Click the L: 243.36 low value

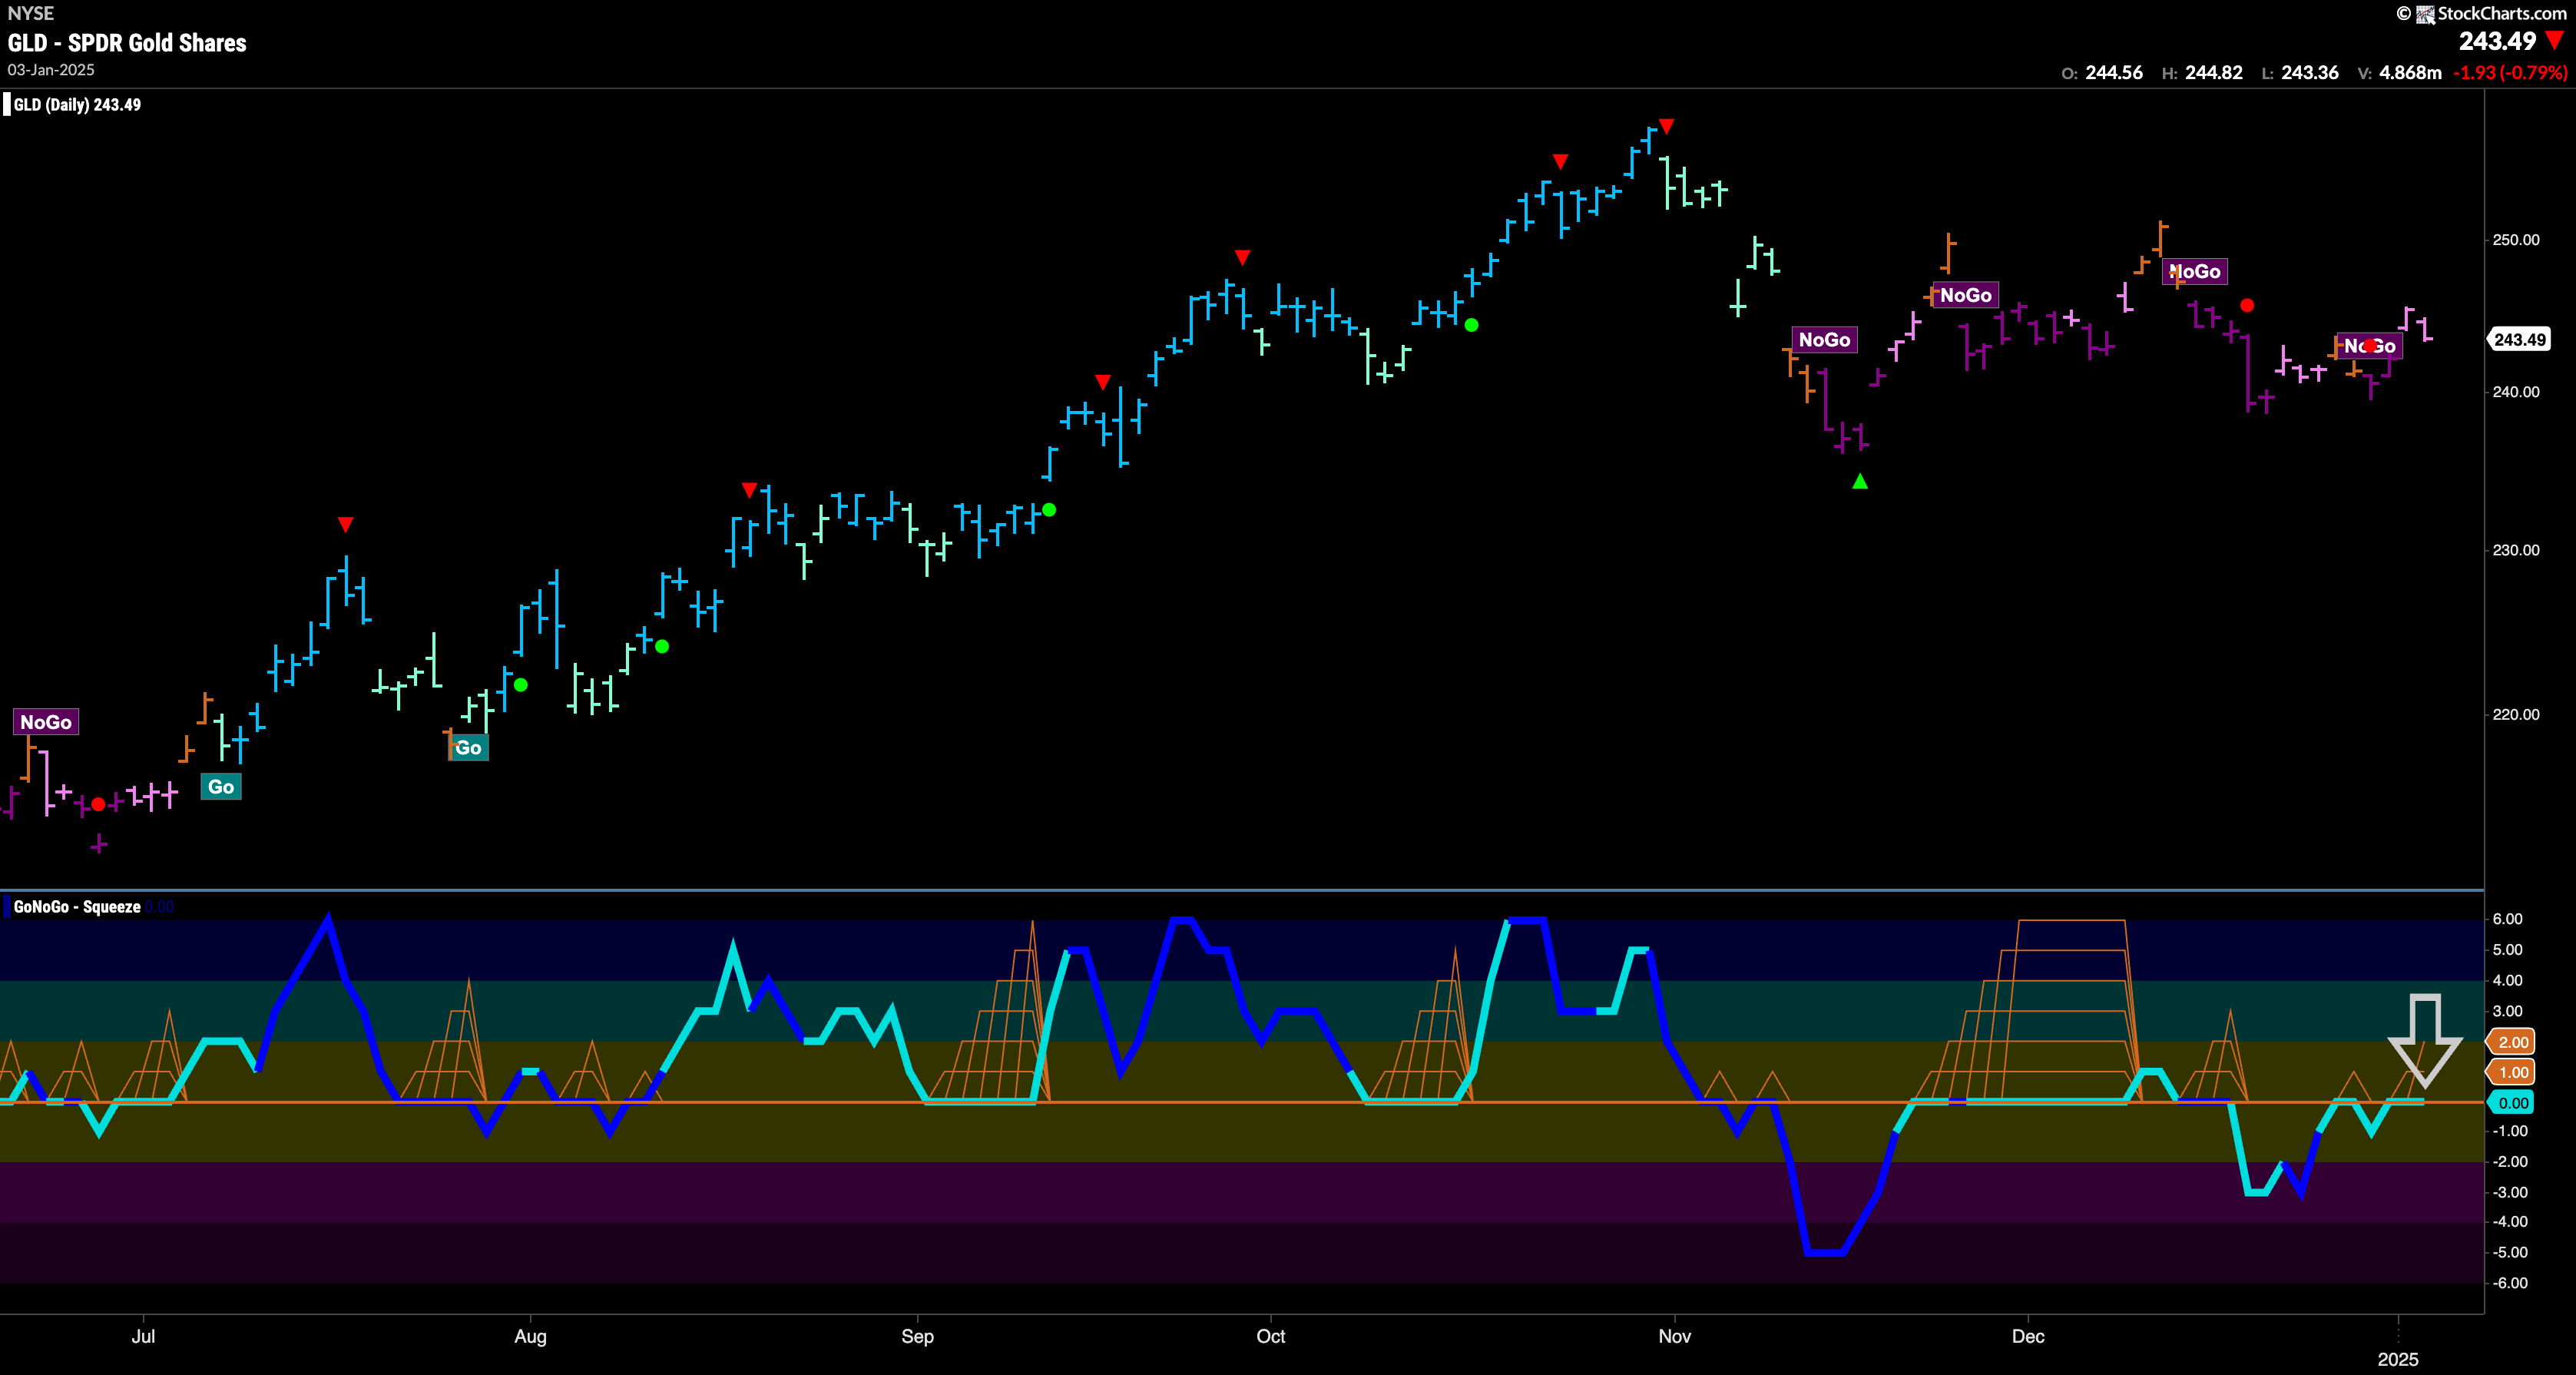tap(2300, 73)
